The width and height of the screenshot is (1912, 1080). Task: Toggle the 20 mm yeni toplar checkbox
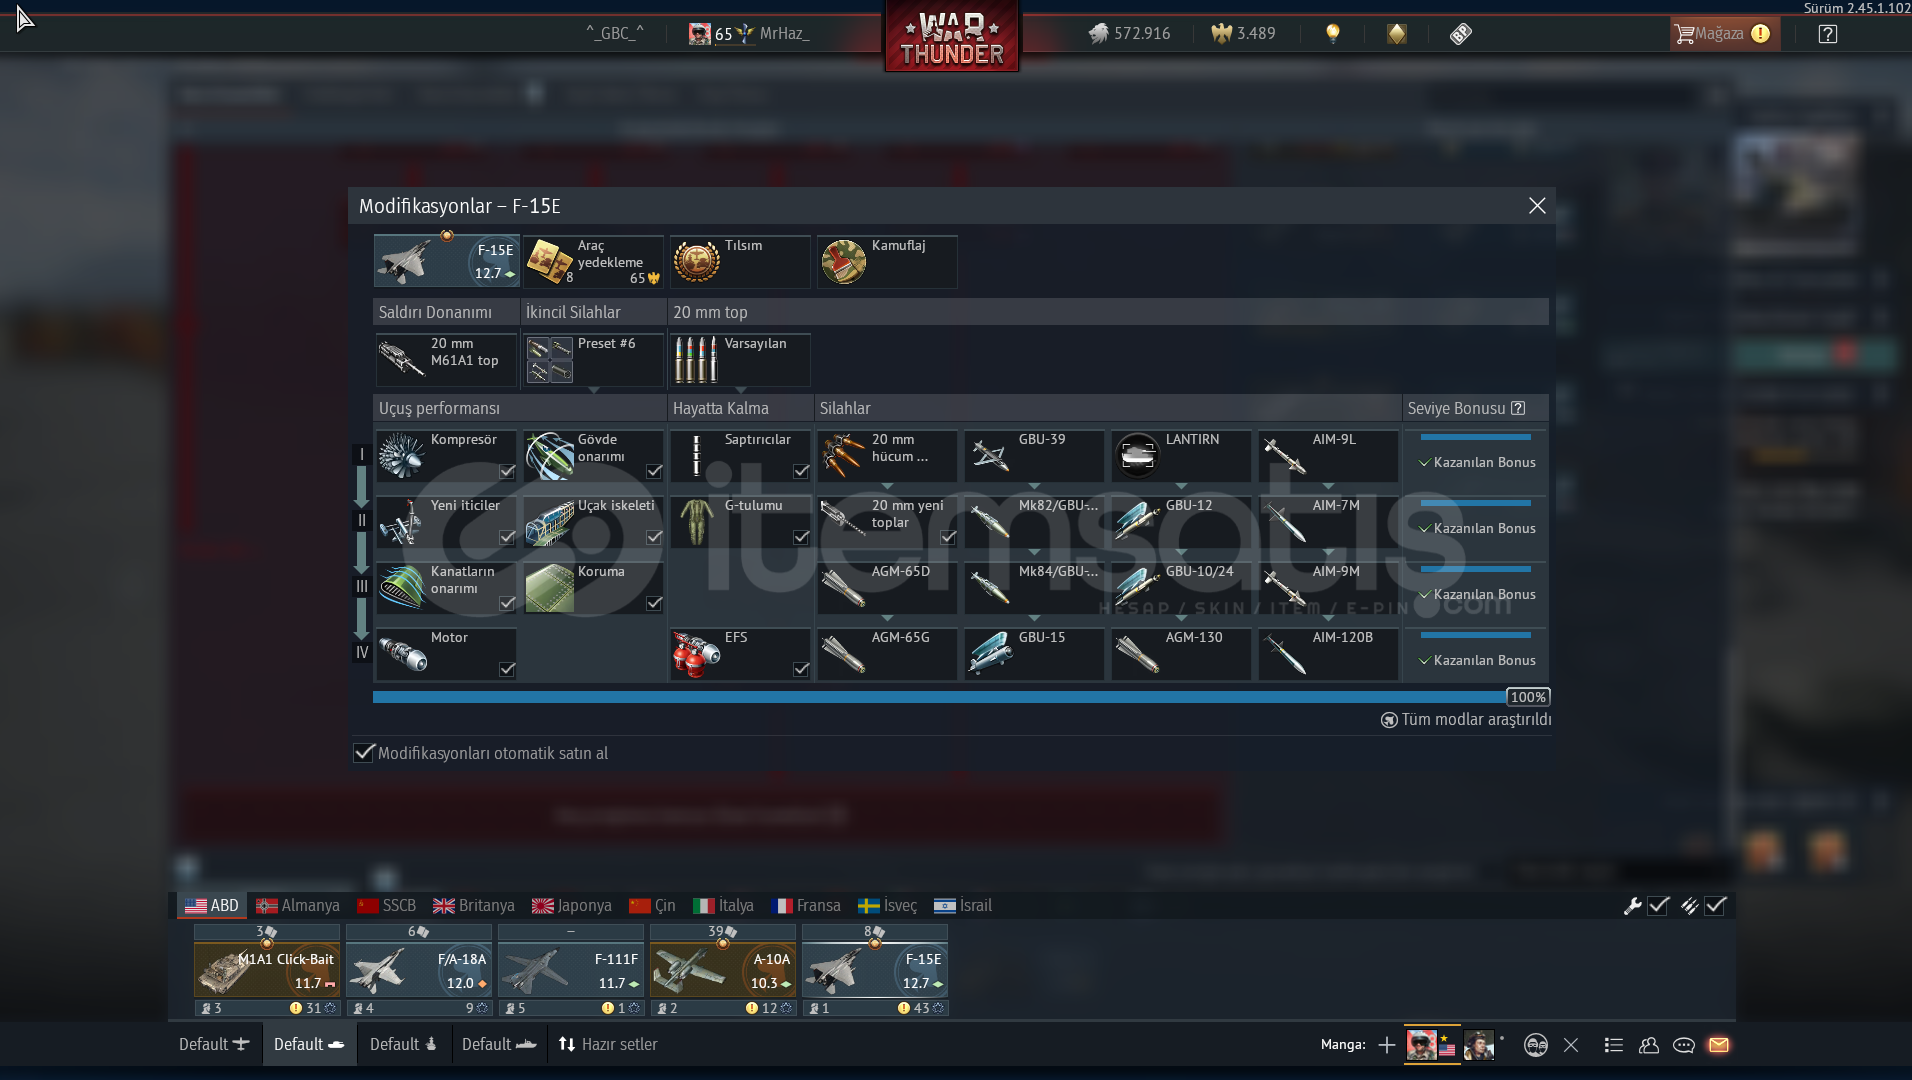click(x=948, y=537)
